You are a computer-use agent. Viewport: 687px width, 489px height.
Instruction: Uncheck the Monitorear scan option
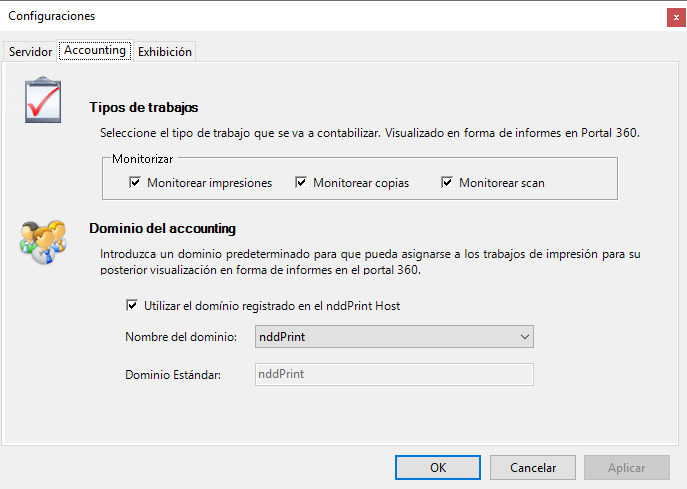tap(447, 183)
